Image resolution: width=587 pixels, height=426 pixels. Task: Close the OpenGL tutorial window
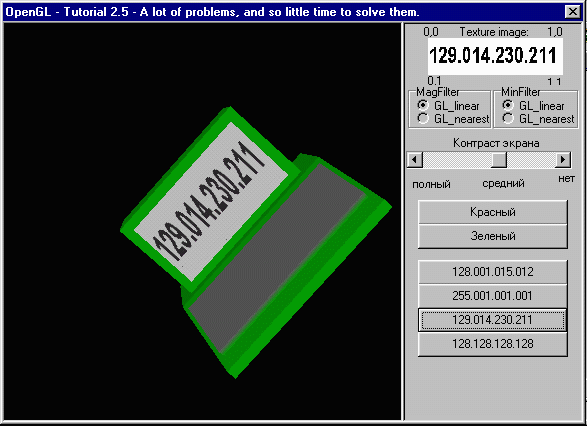click(573, 12)
